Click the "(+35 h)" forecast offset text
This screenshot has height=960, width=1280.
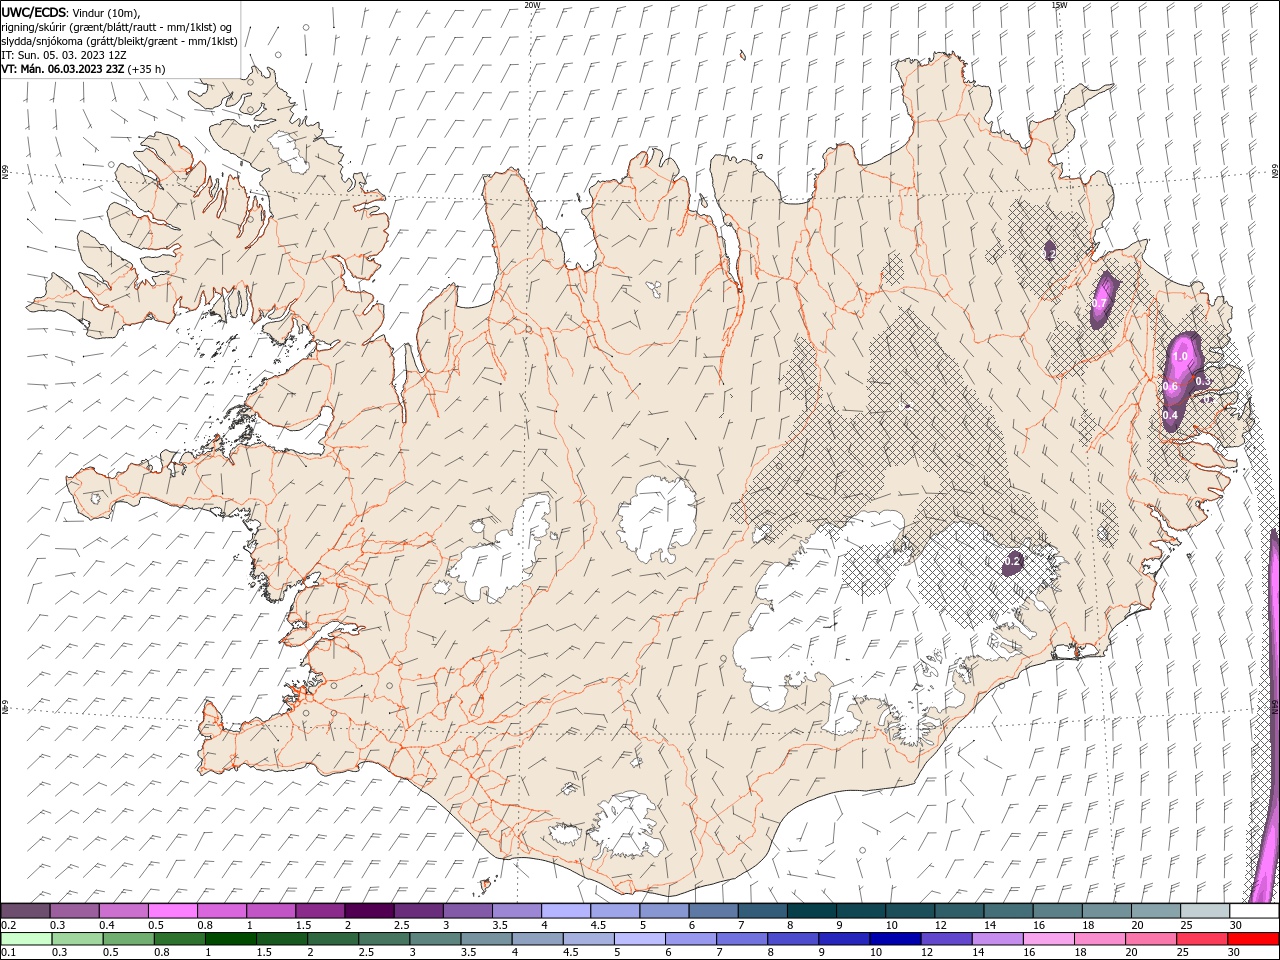[x=146, y=69]
